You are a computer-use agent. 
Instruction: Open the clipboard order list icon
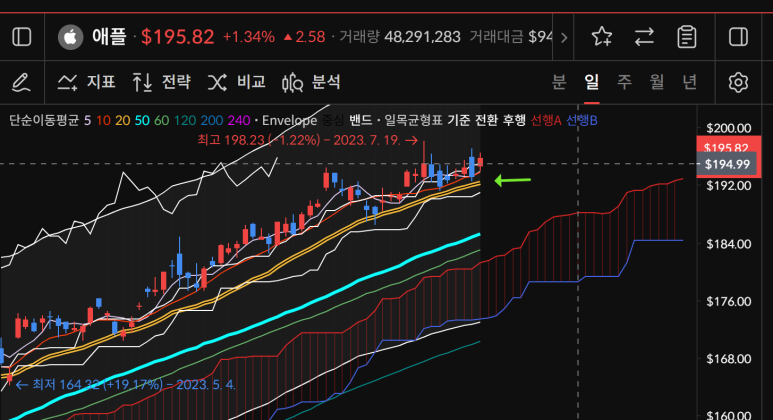(687, 37)
